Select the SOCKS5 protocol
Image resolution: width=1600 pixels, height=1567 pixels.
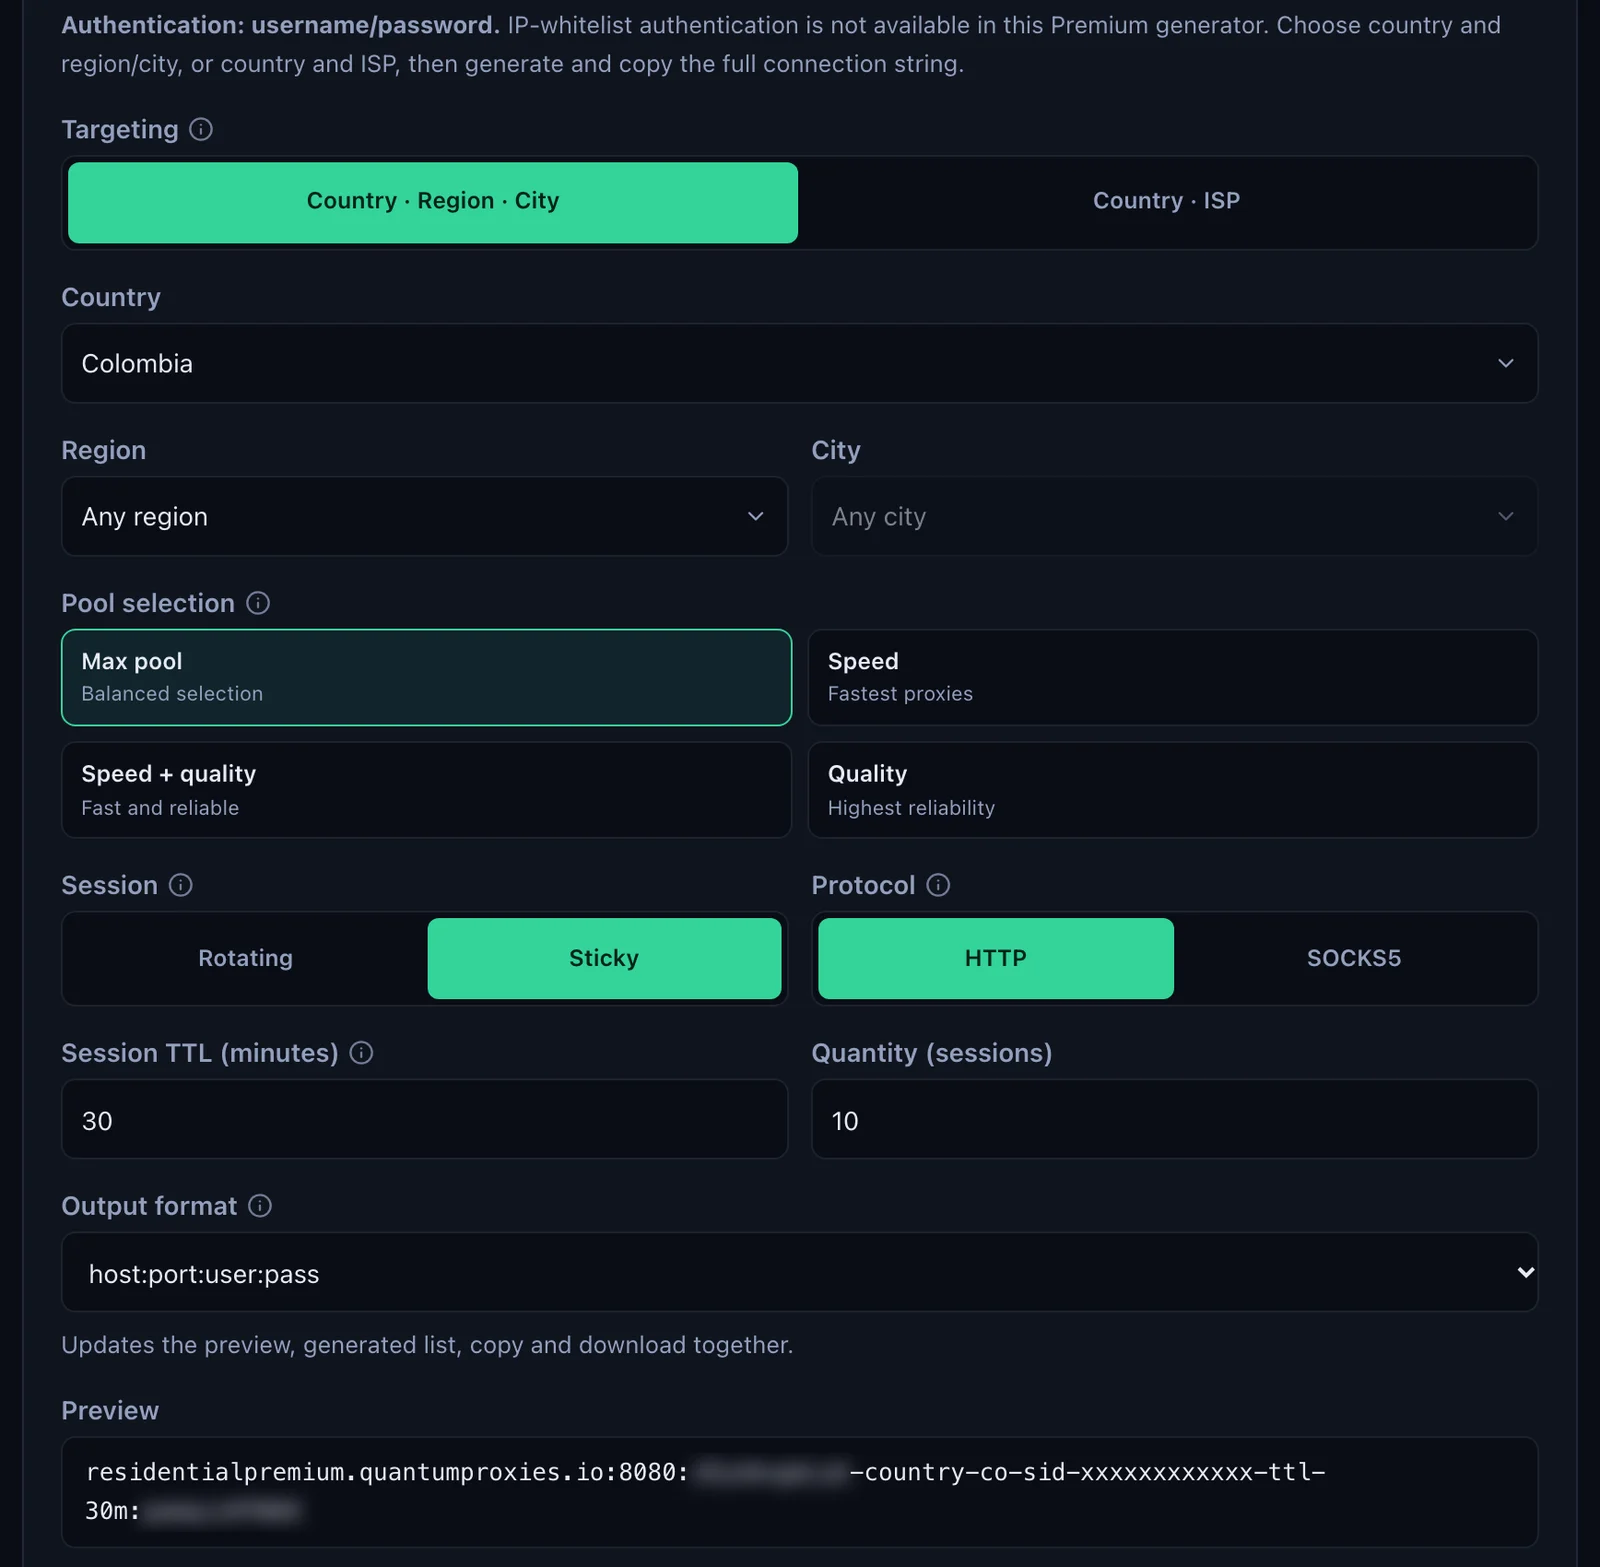click(x=1354, y=958)
